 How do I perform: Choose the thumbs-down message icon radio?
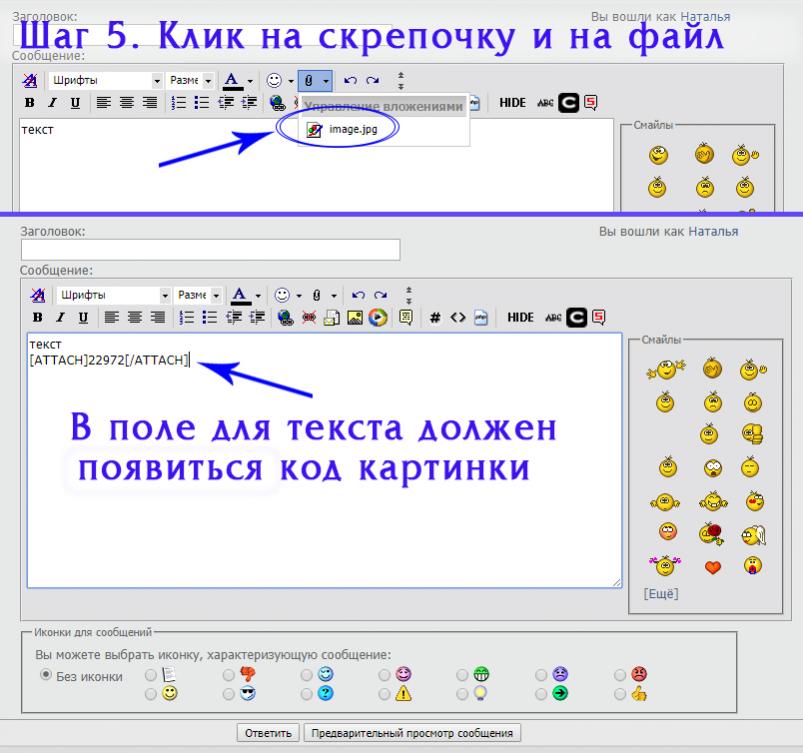click(229, 675)
